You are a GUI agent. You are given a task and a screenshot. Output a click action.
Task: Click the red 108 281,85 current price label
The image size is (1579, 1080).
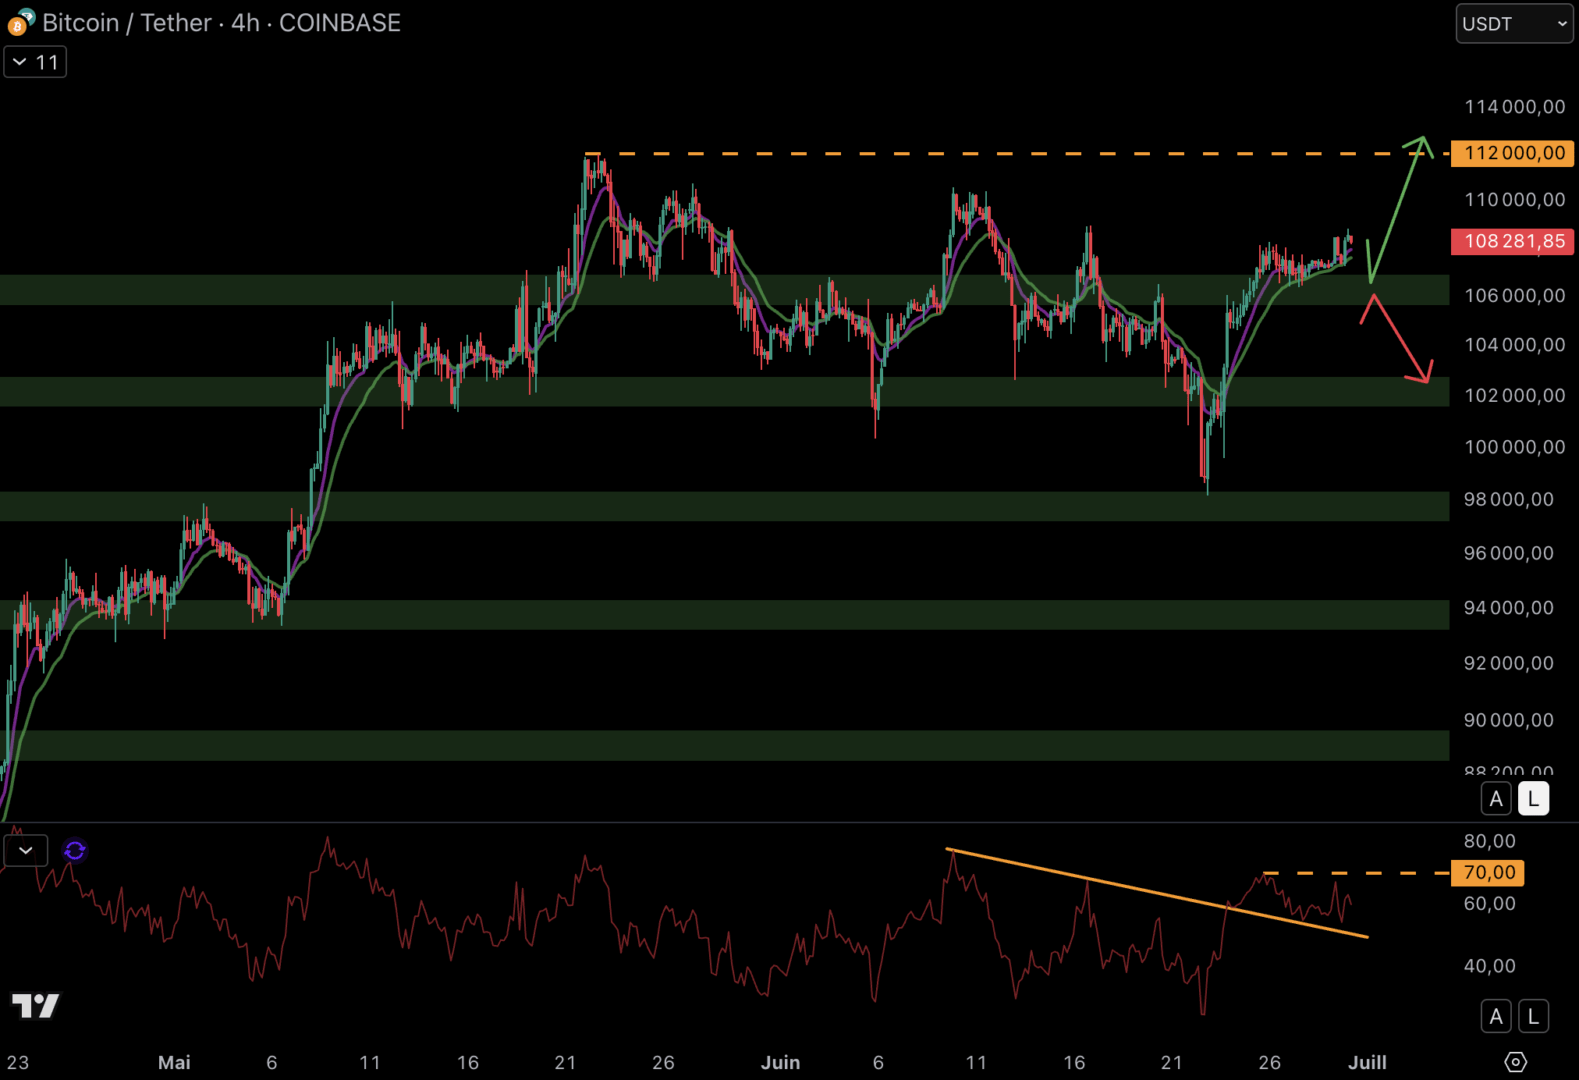pyautogui.click(x=1513, y=241)
